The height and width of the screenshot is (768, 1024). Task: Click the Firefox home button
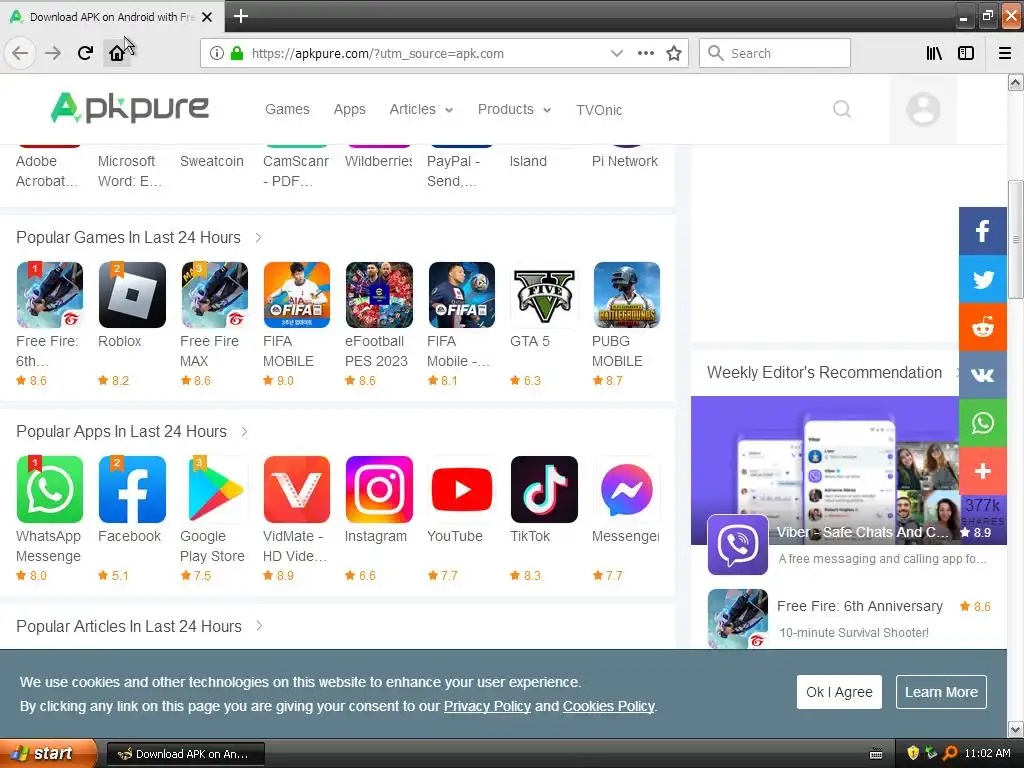pyautogui.click(x=116, y=53)
